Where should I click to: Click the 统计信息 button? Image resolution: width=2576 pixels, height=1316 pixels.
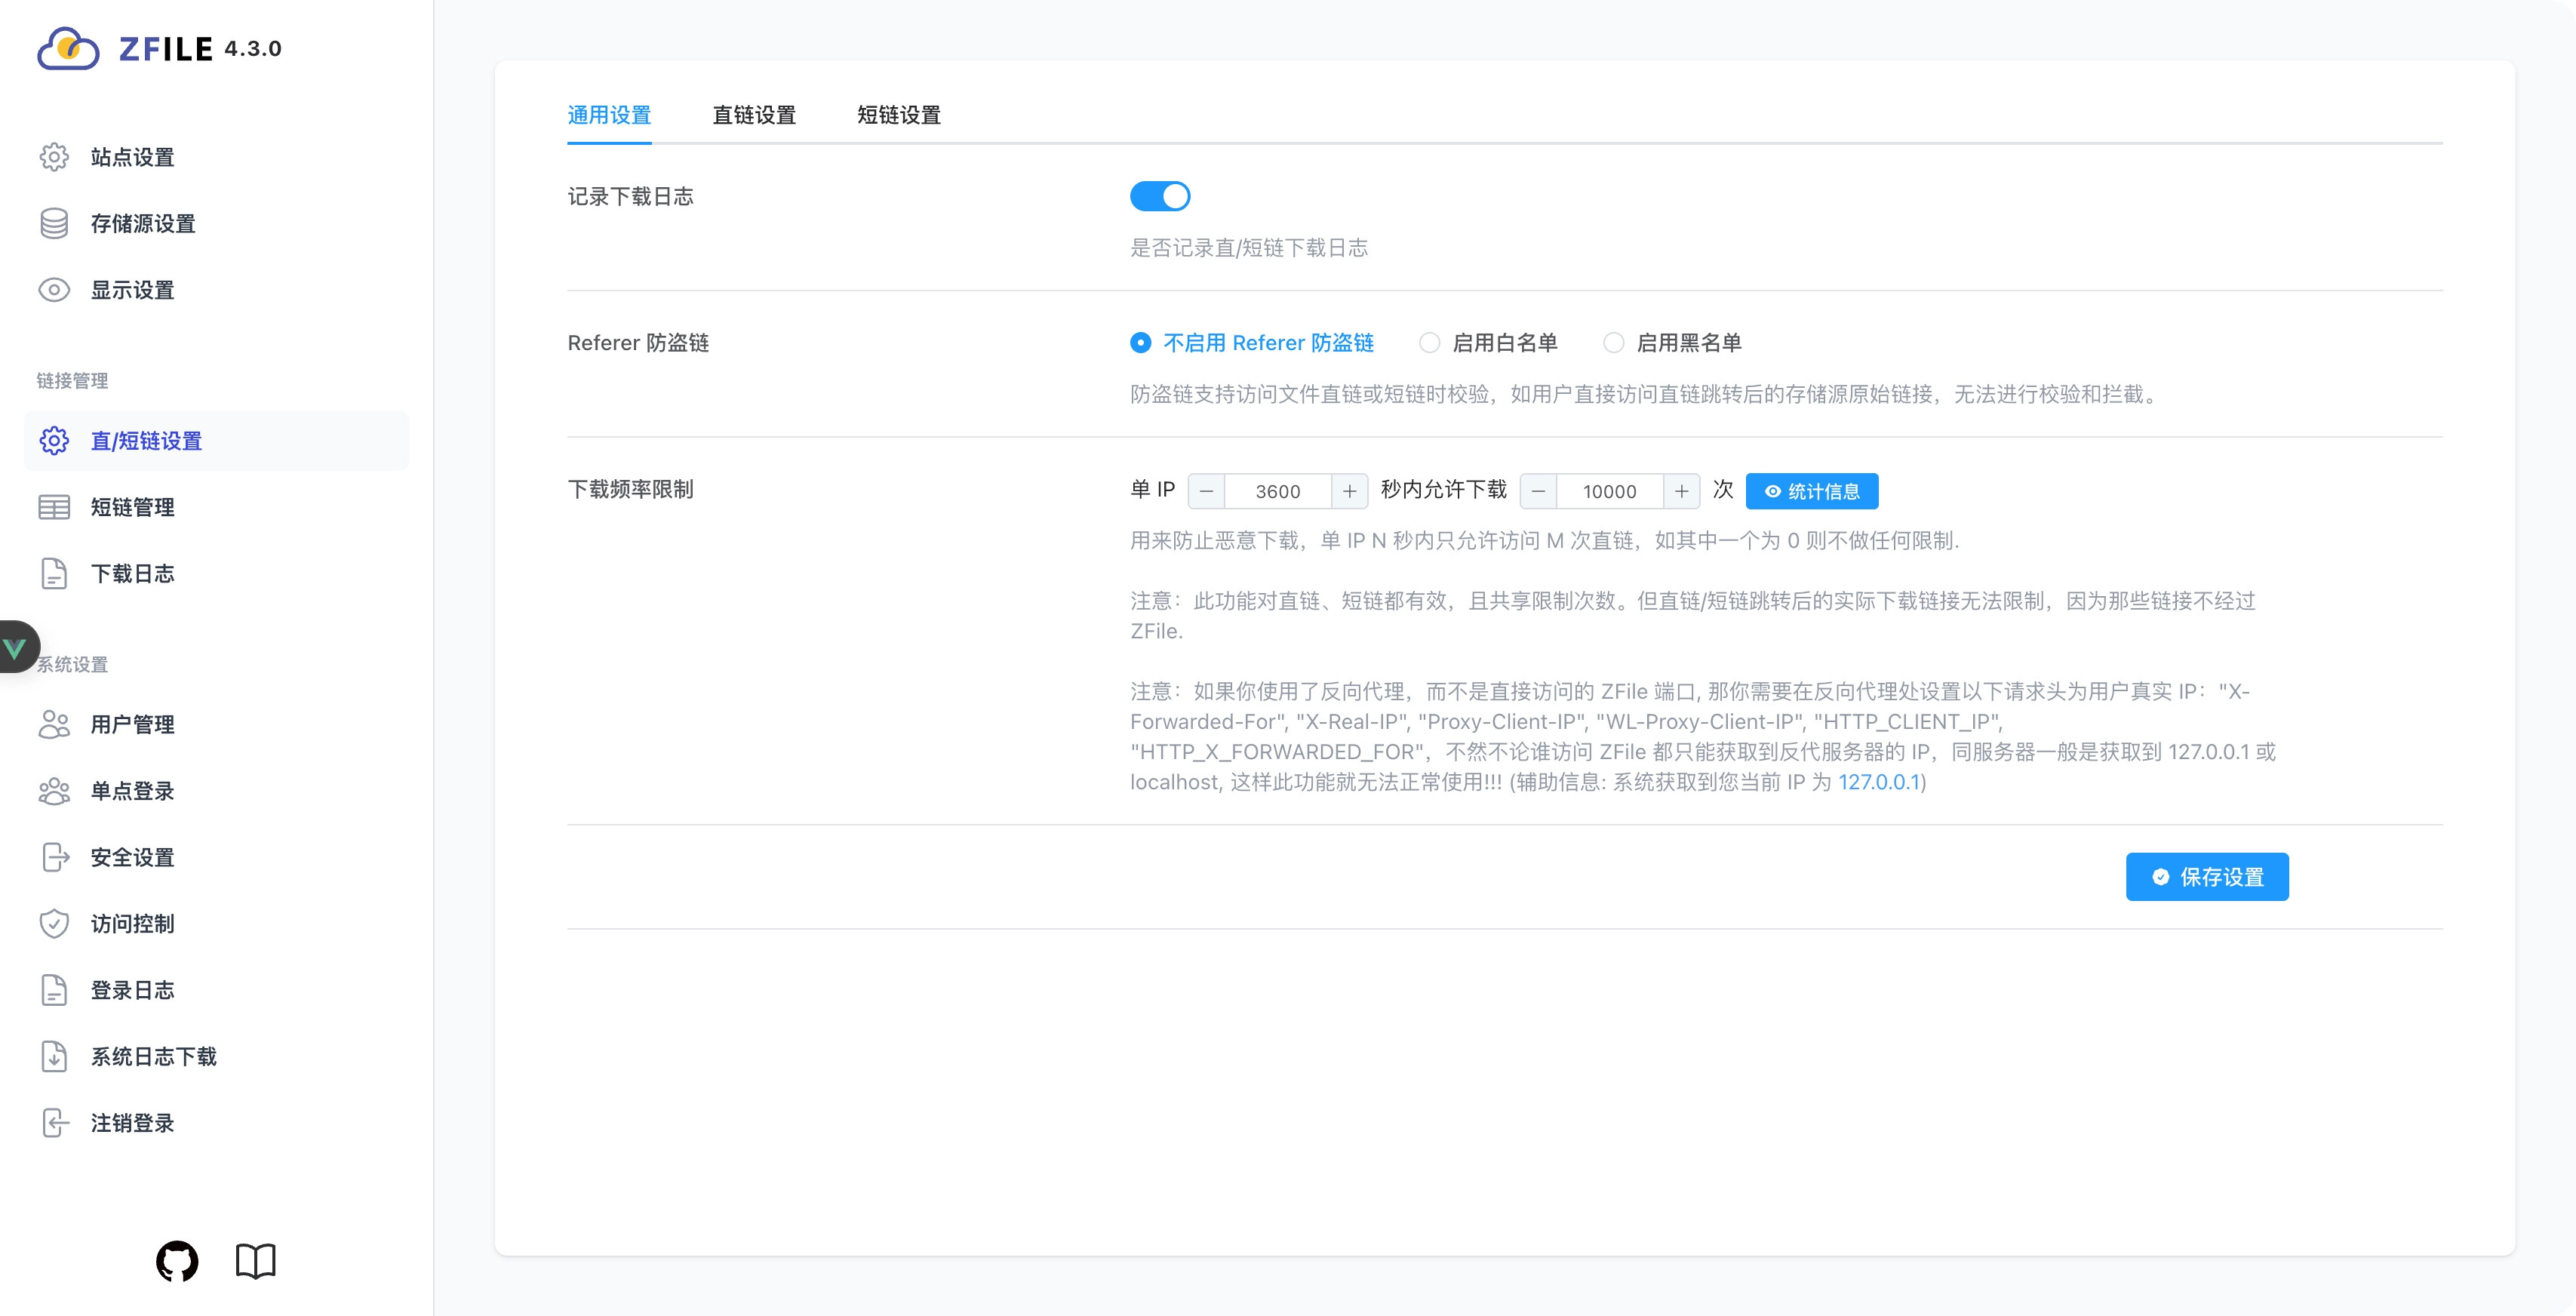point(1812,491)
